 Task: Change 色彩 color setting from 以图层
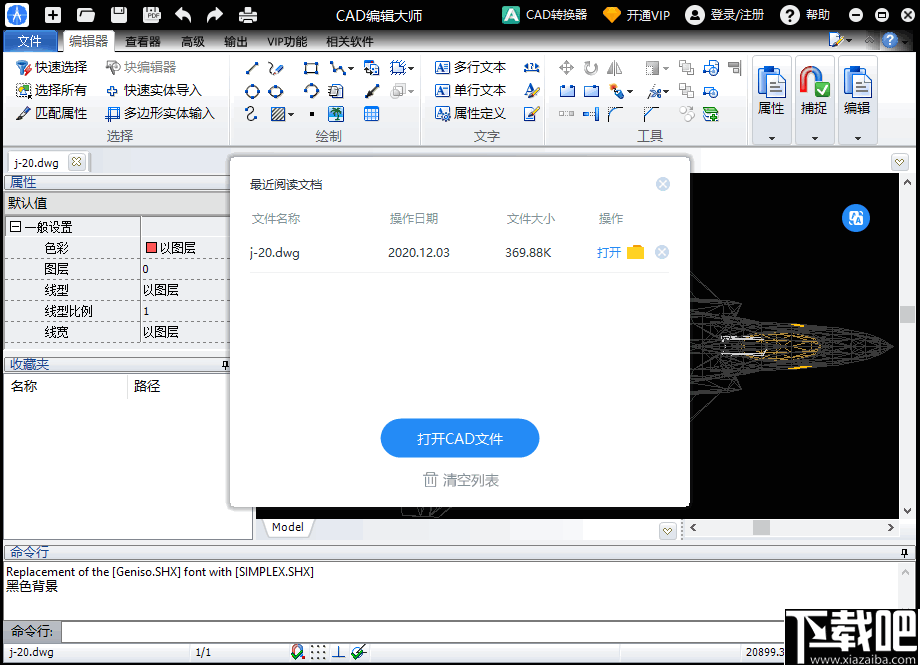184,247
